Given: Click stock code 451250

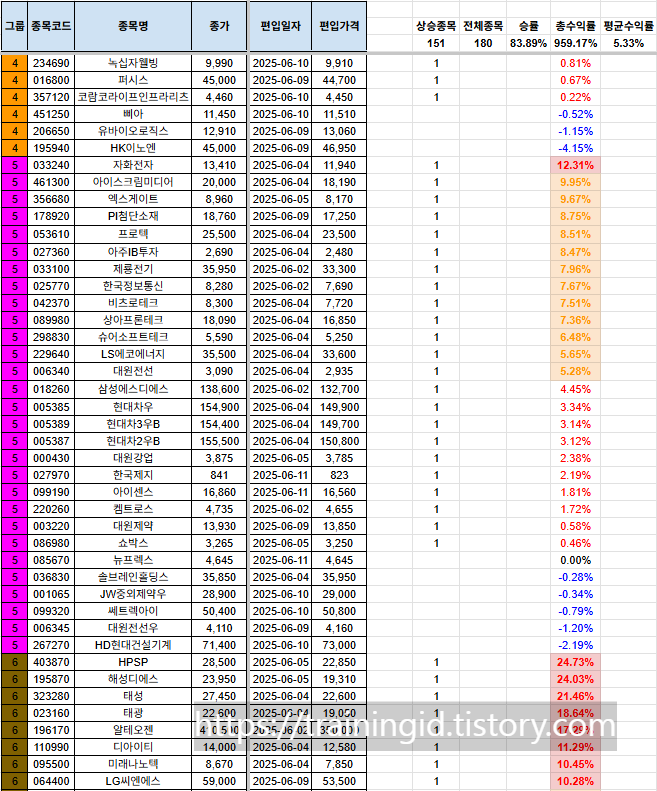Looking at the screenshot, I should tap(51, 114).
